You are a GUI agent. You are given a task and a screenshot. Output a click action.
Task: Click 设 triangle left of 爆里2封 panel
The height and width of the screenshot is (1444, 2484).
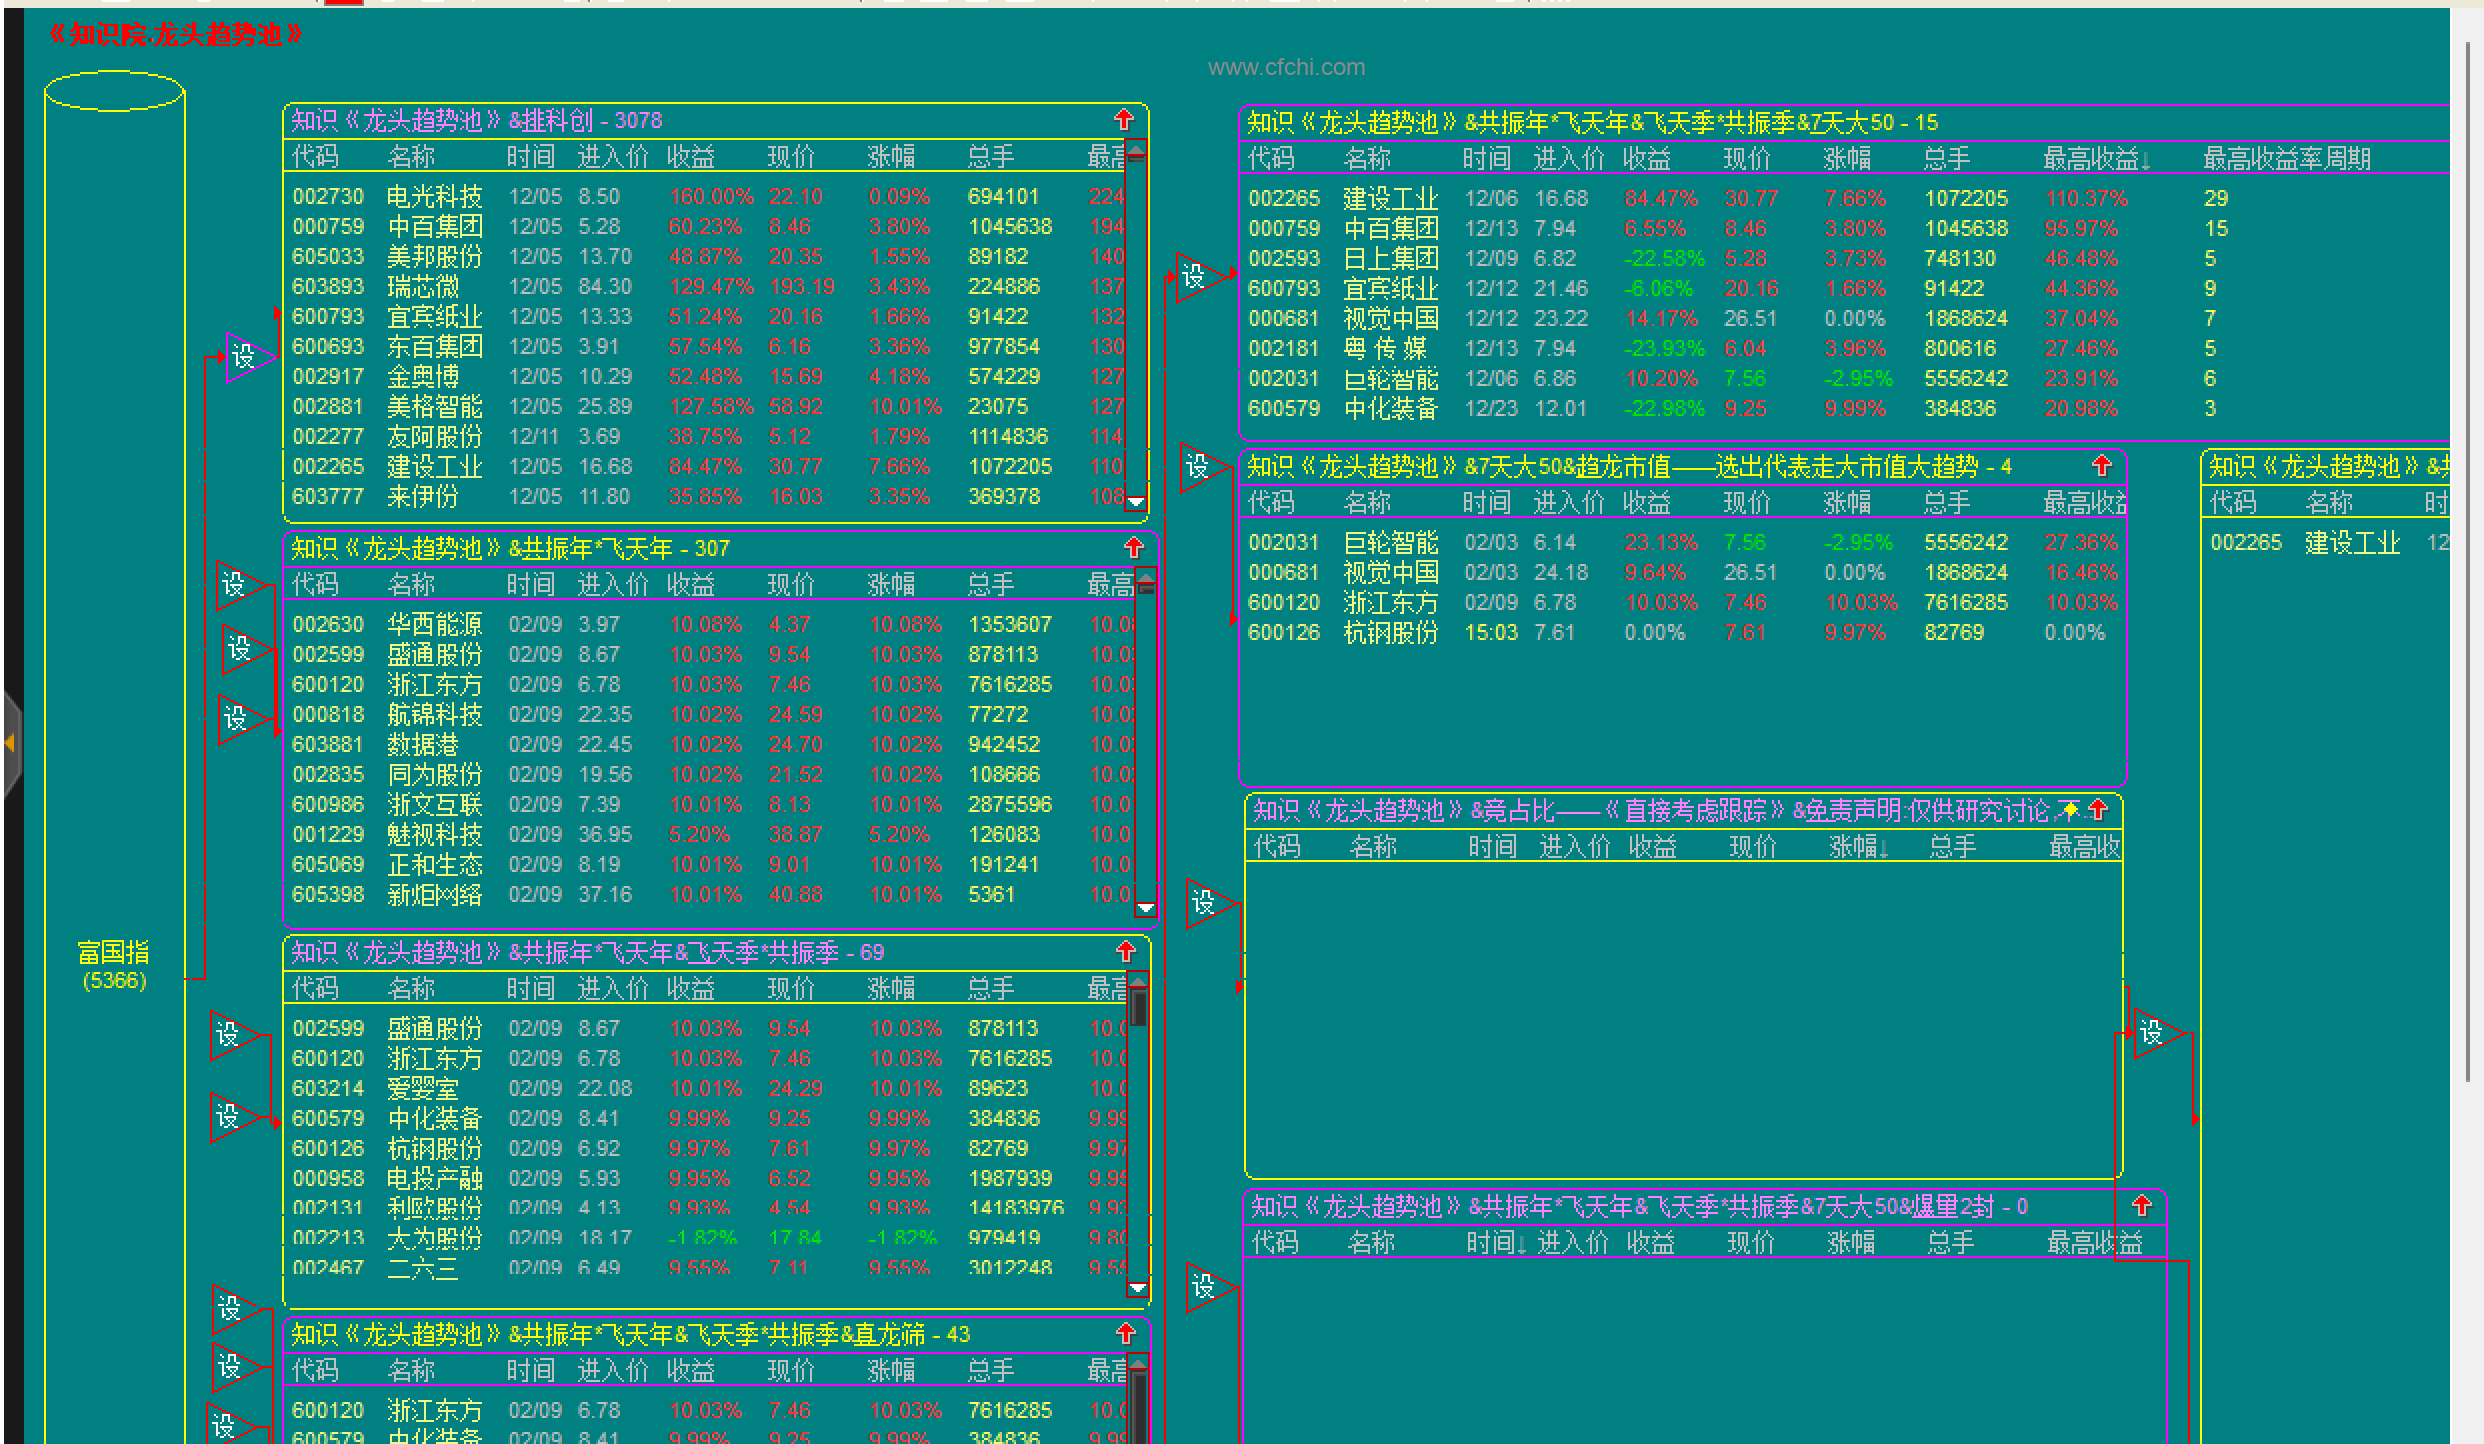click(x=1205, y=1287)
